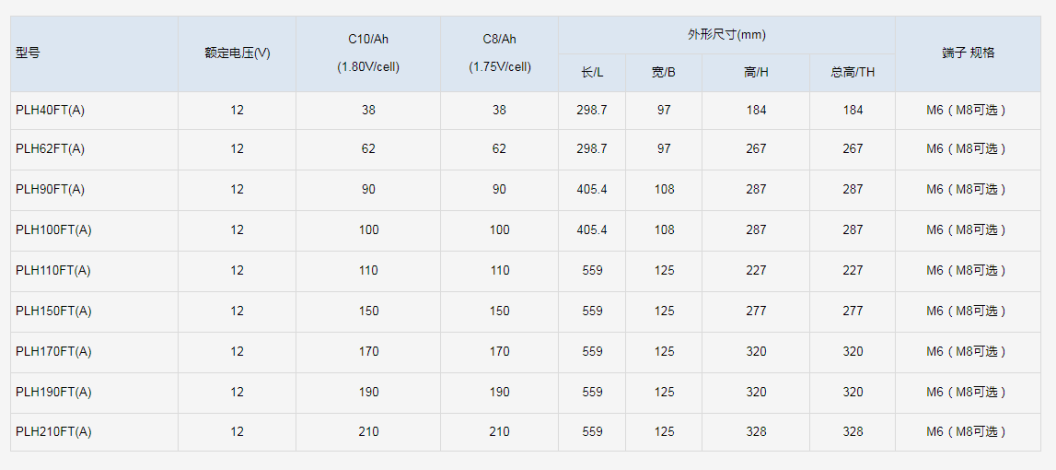Select length 298.7 in PLH62FT(A) row
The height and width of the screenshot is (470, 1056).
[x=592, y=149]
